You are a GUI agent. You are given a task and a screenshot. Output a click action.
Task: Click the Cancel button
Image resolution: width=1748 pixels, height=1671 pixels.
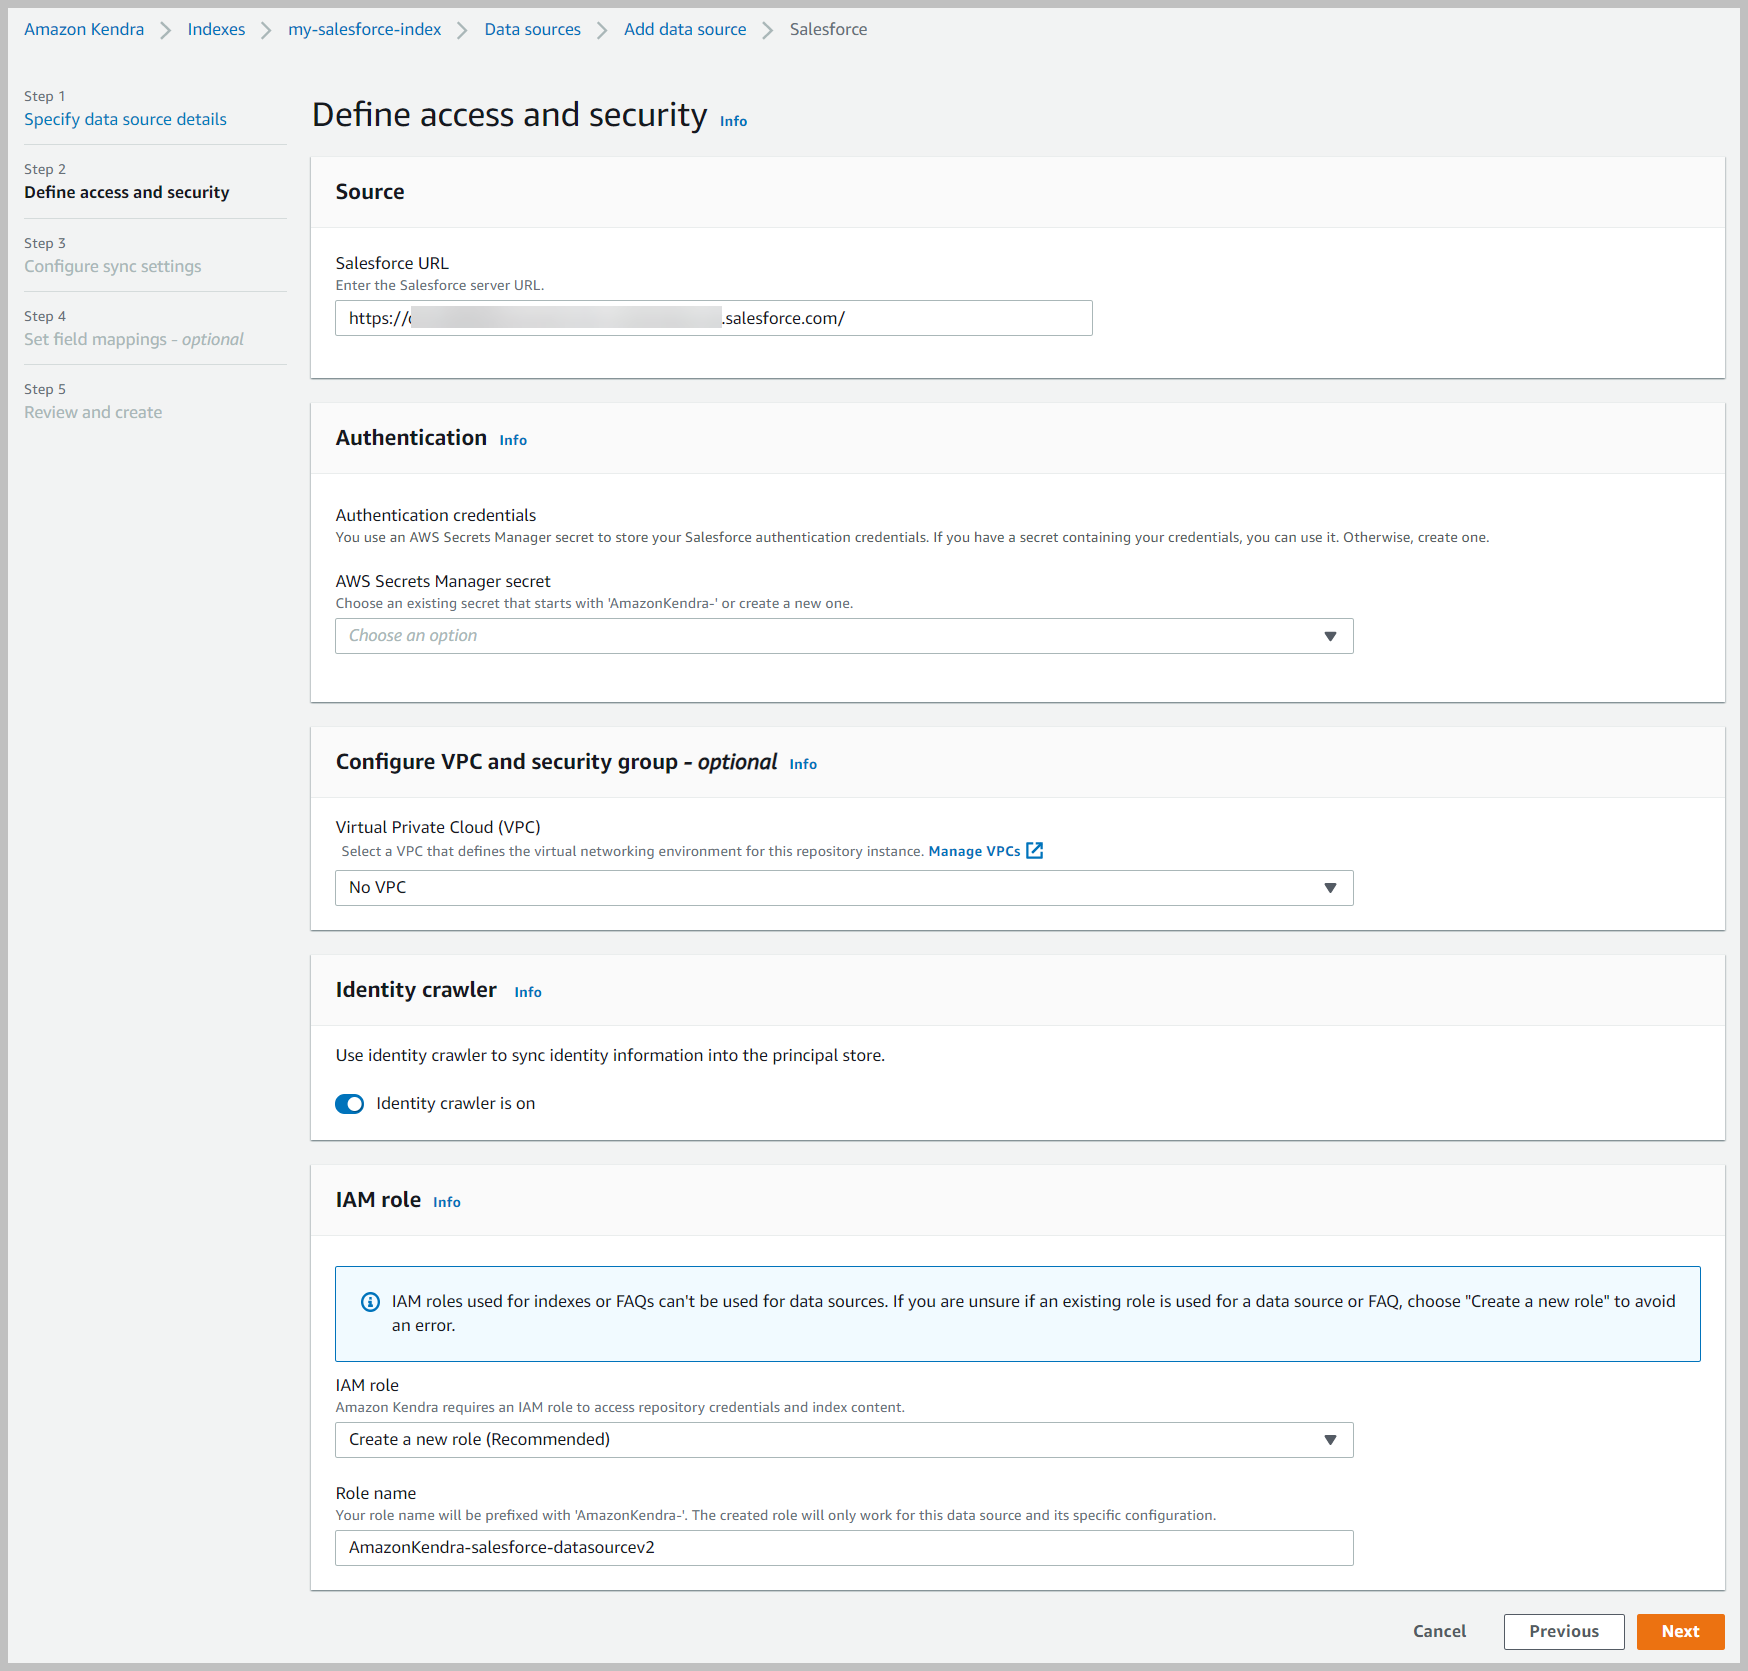[x=1439, y=1631]
